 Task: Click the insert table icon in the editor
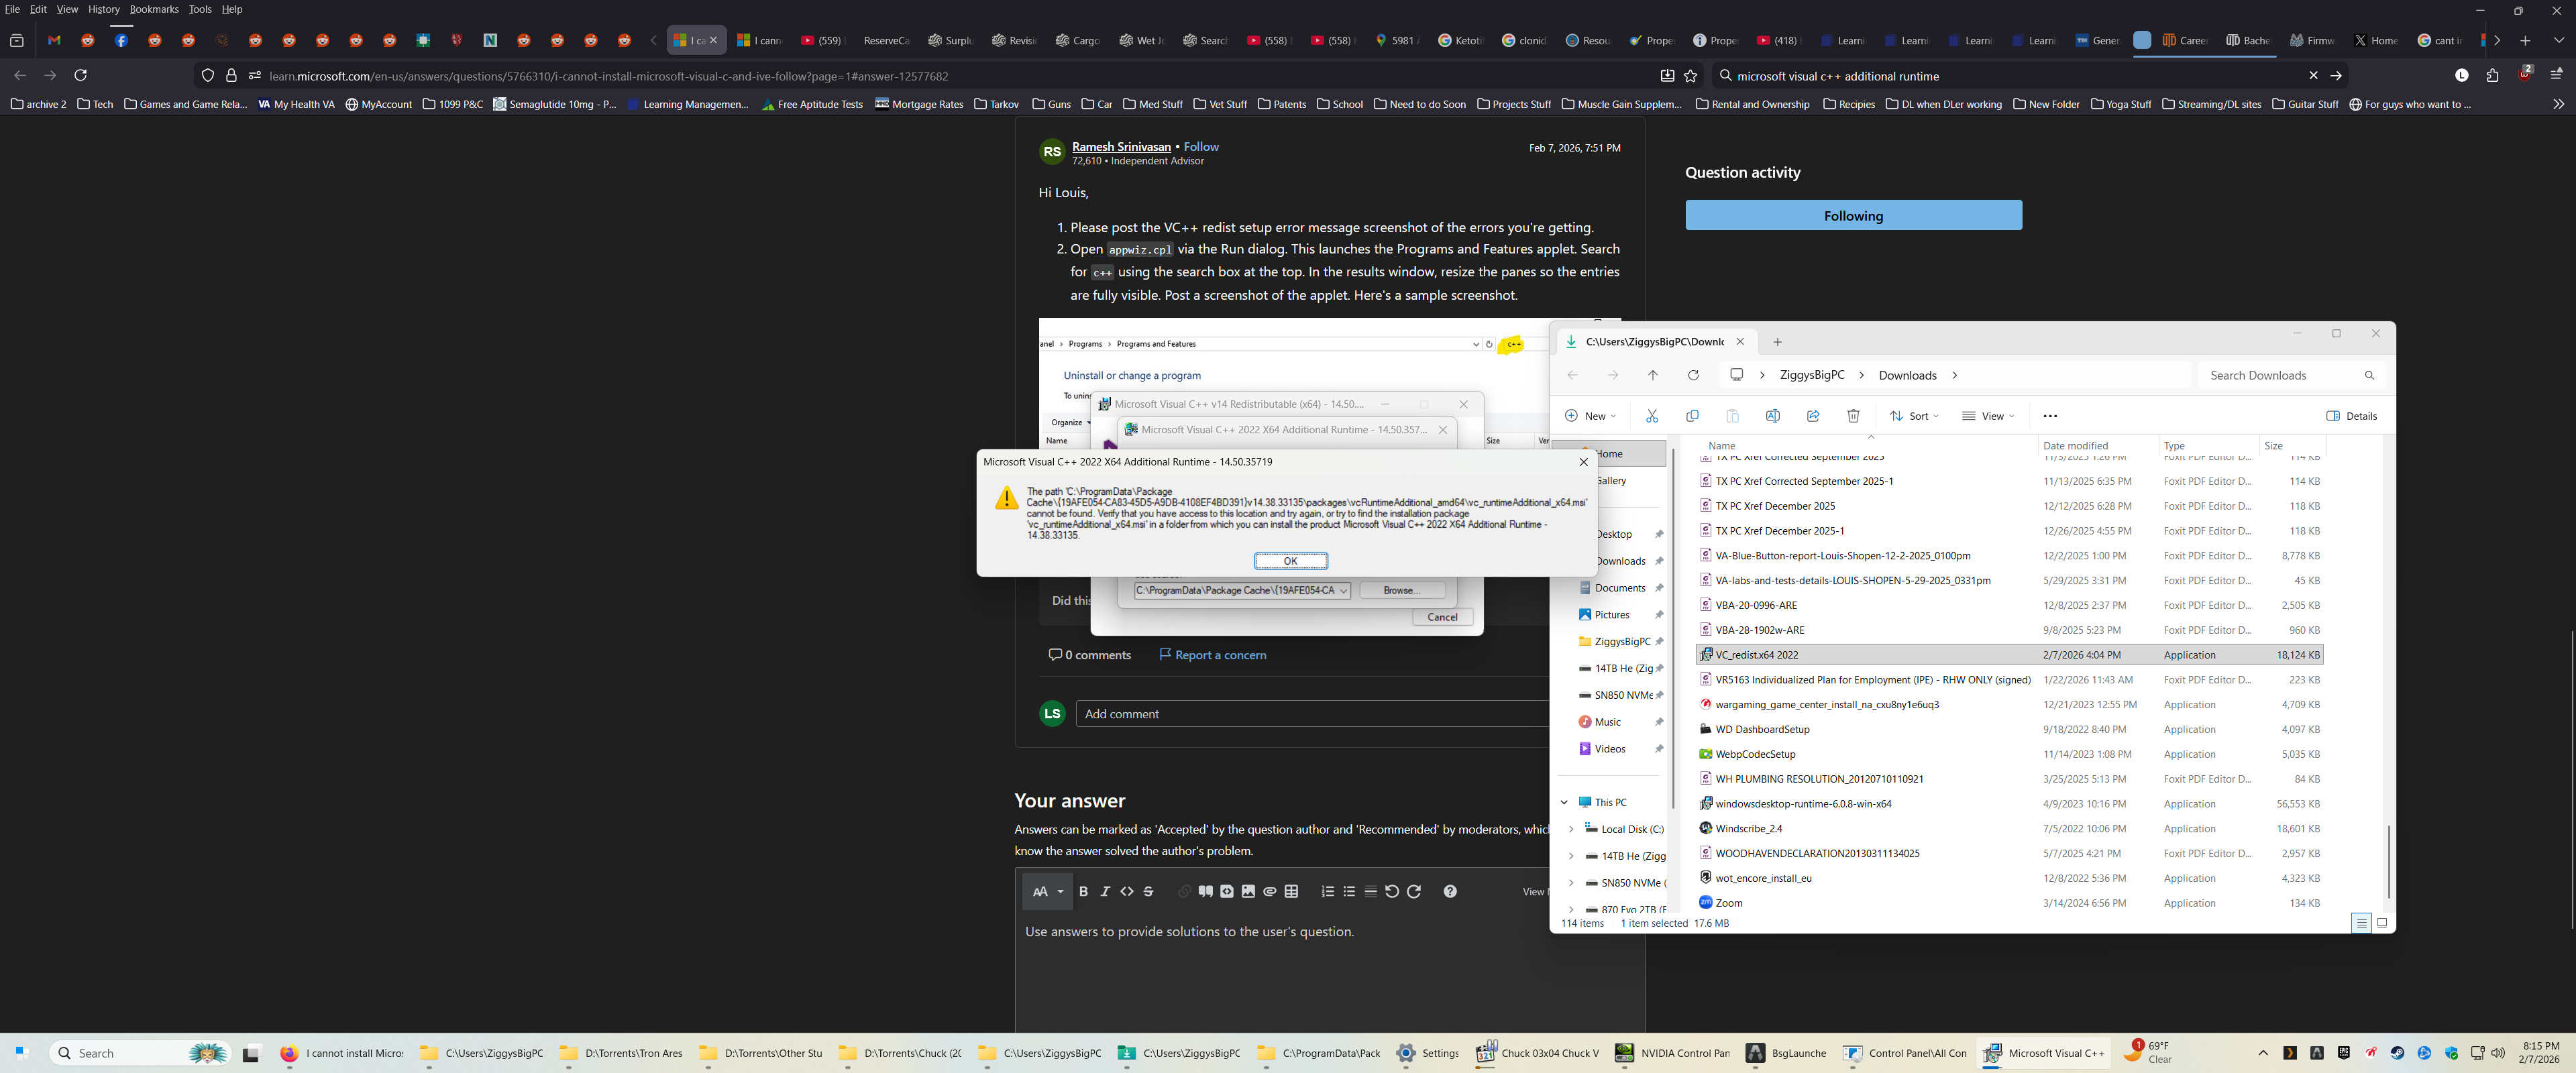click(x=1291, y=891)
